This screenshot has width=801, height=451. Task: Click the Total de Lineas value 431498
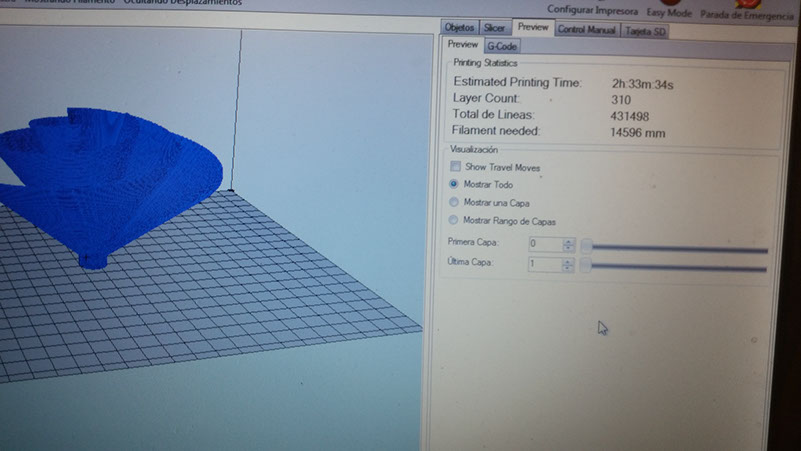point(629,116)
